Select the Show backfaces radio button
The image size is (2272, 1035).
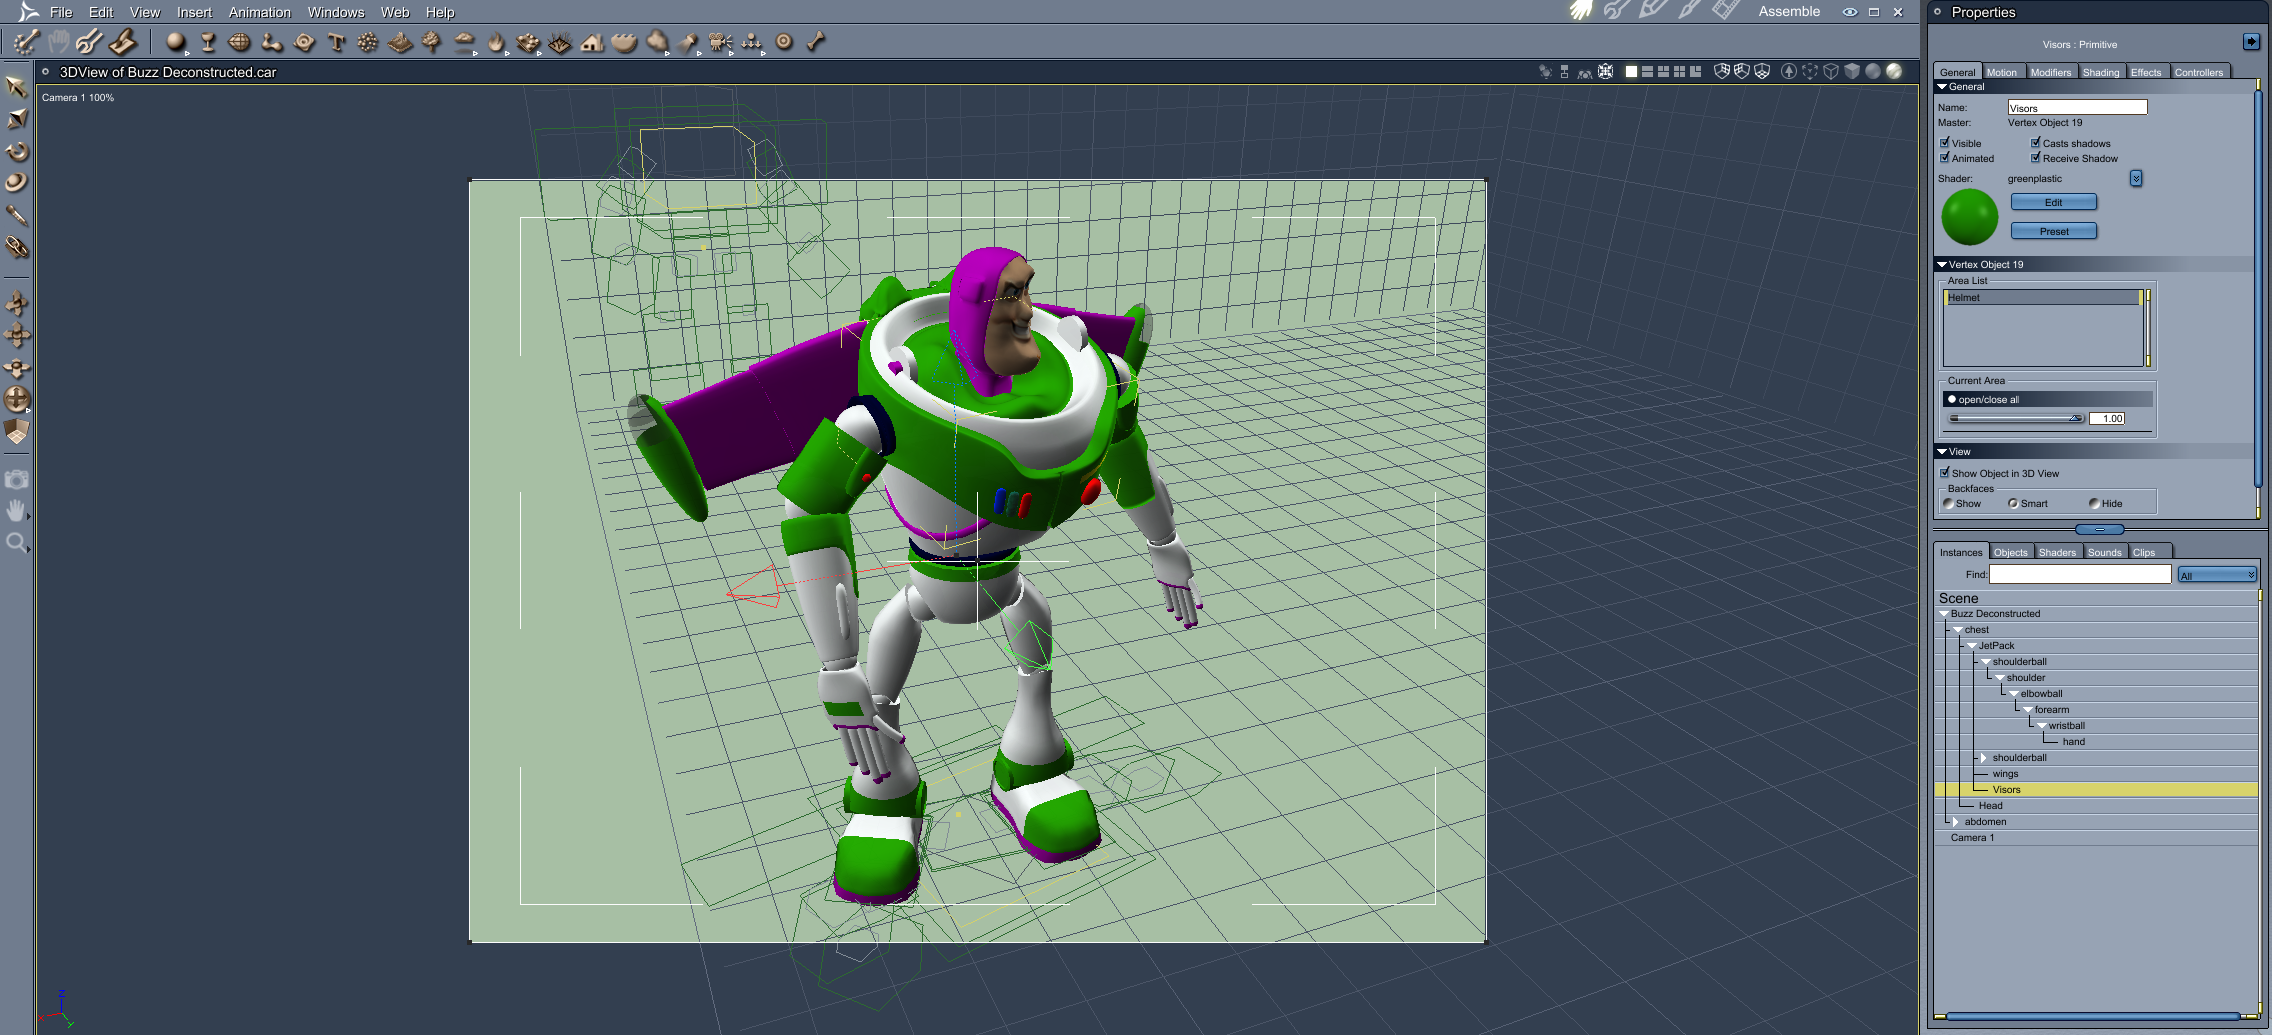[1948, 504]
